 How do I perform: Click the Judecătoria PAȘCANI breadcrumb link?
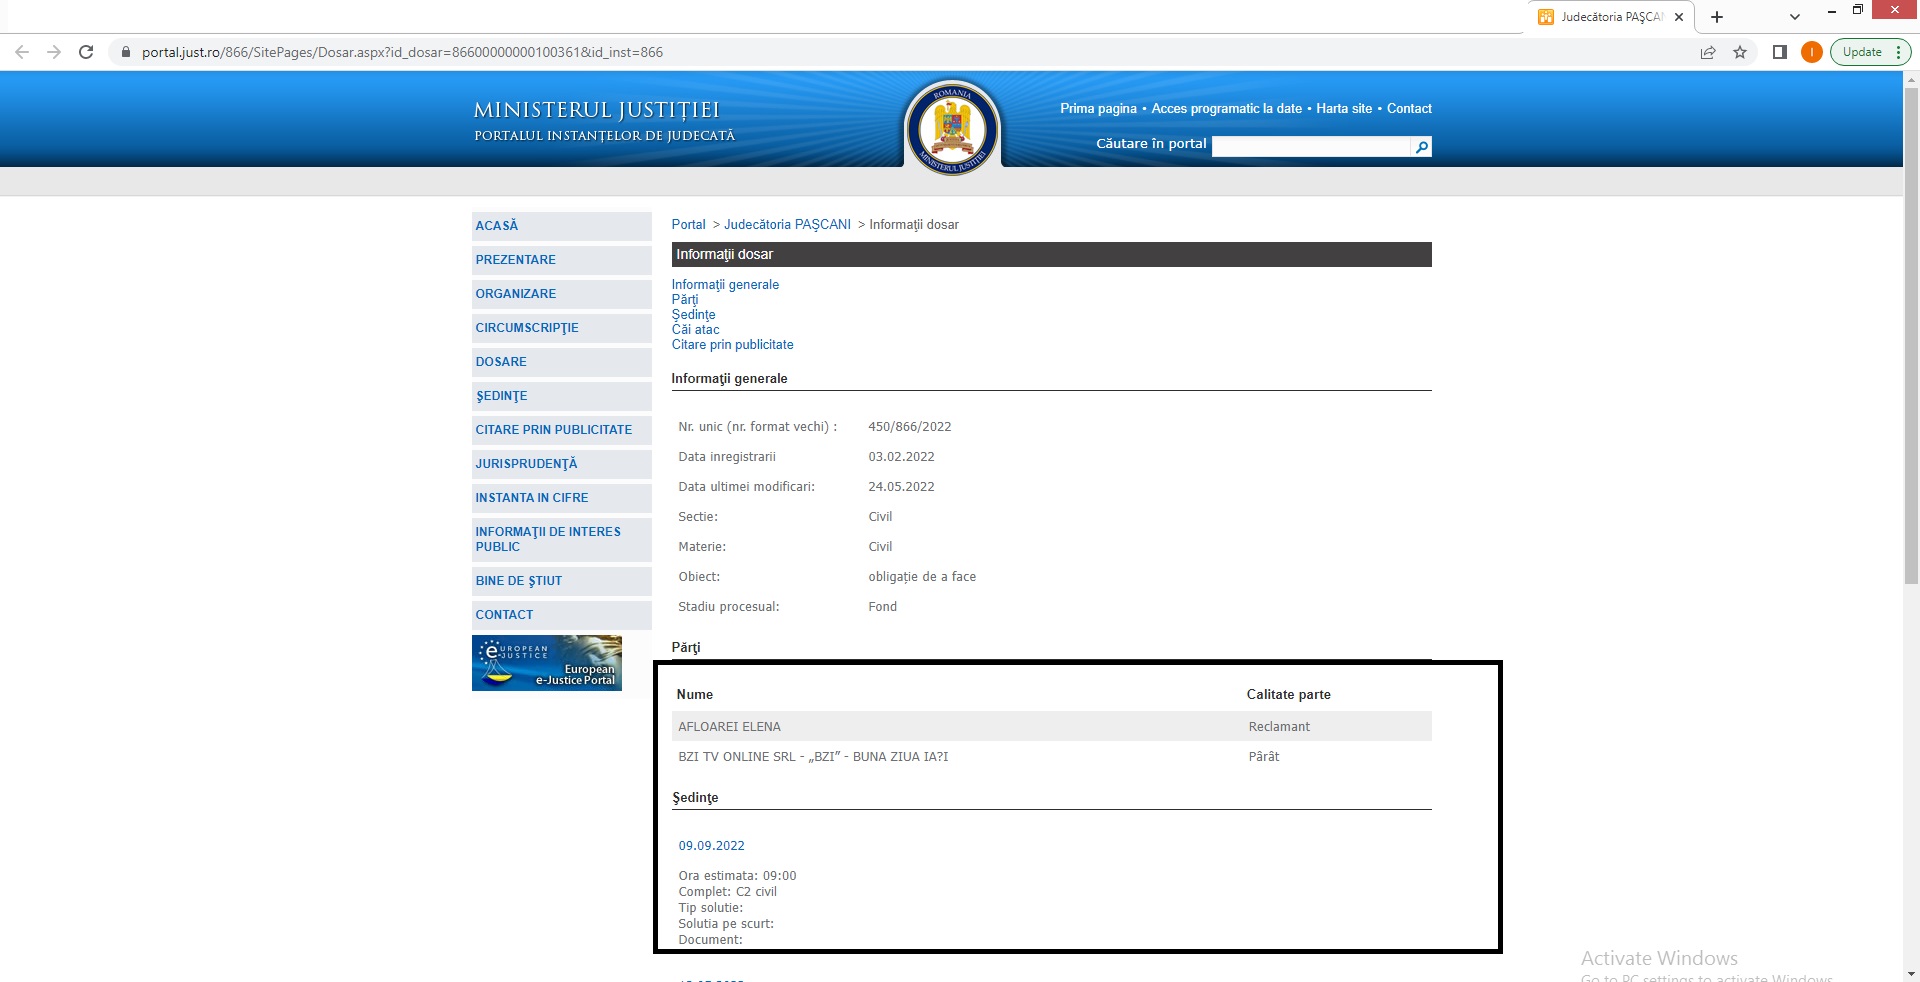pos(787,225)
